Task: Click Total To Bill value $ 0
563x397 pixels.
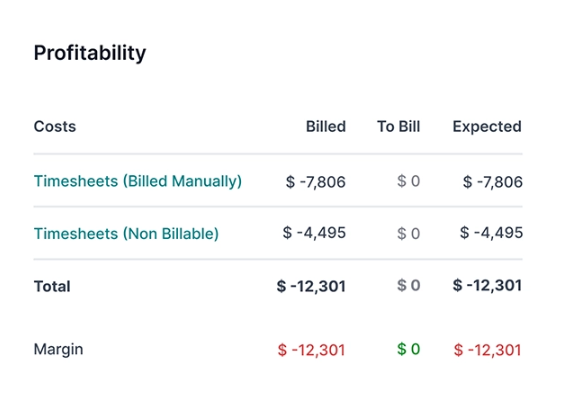Action: pos(409,286)
